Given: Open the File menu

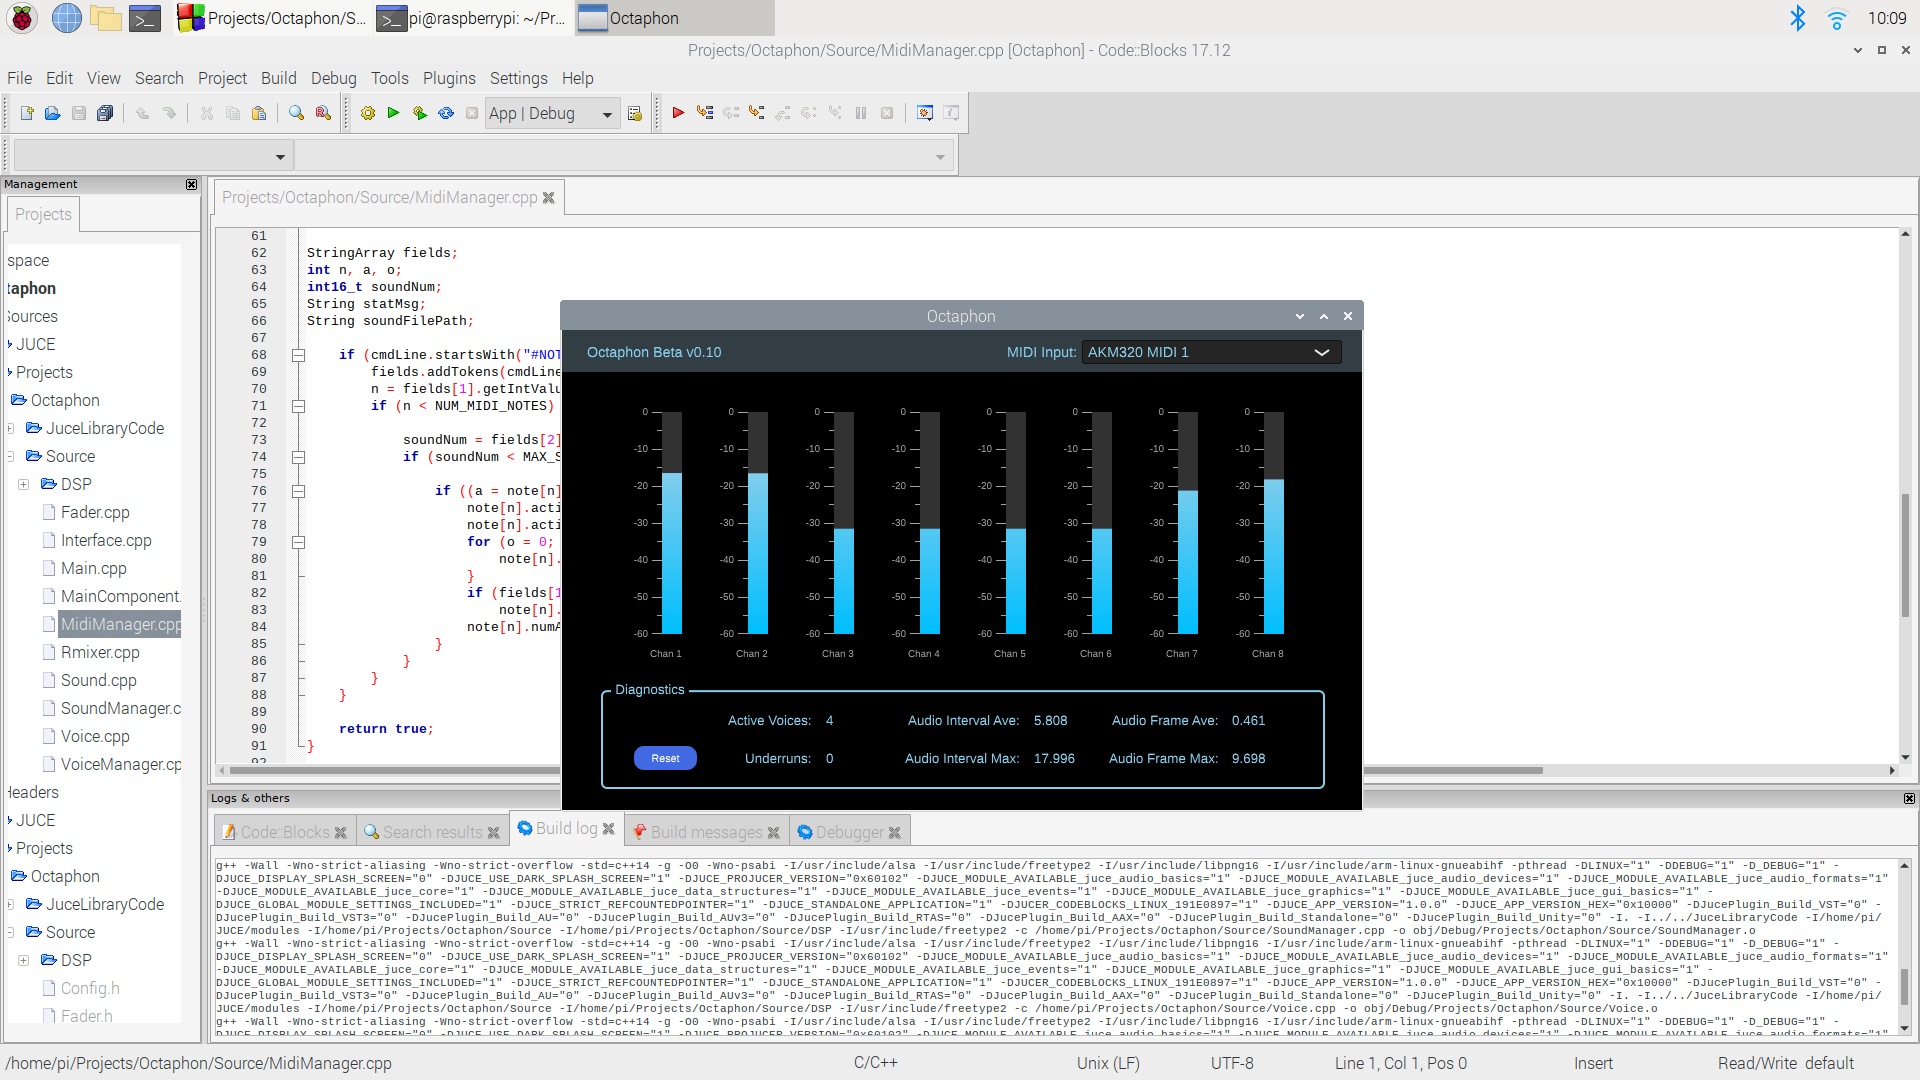Looking at the screenshot, I should [19, 78].
